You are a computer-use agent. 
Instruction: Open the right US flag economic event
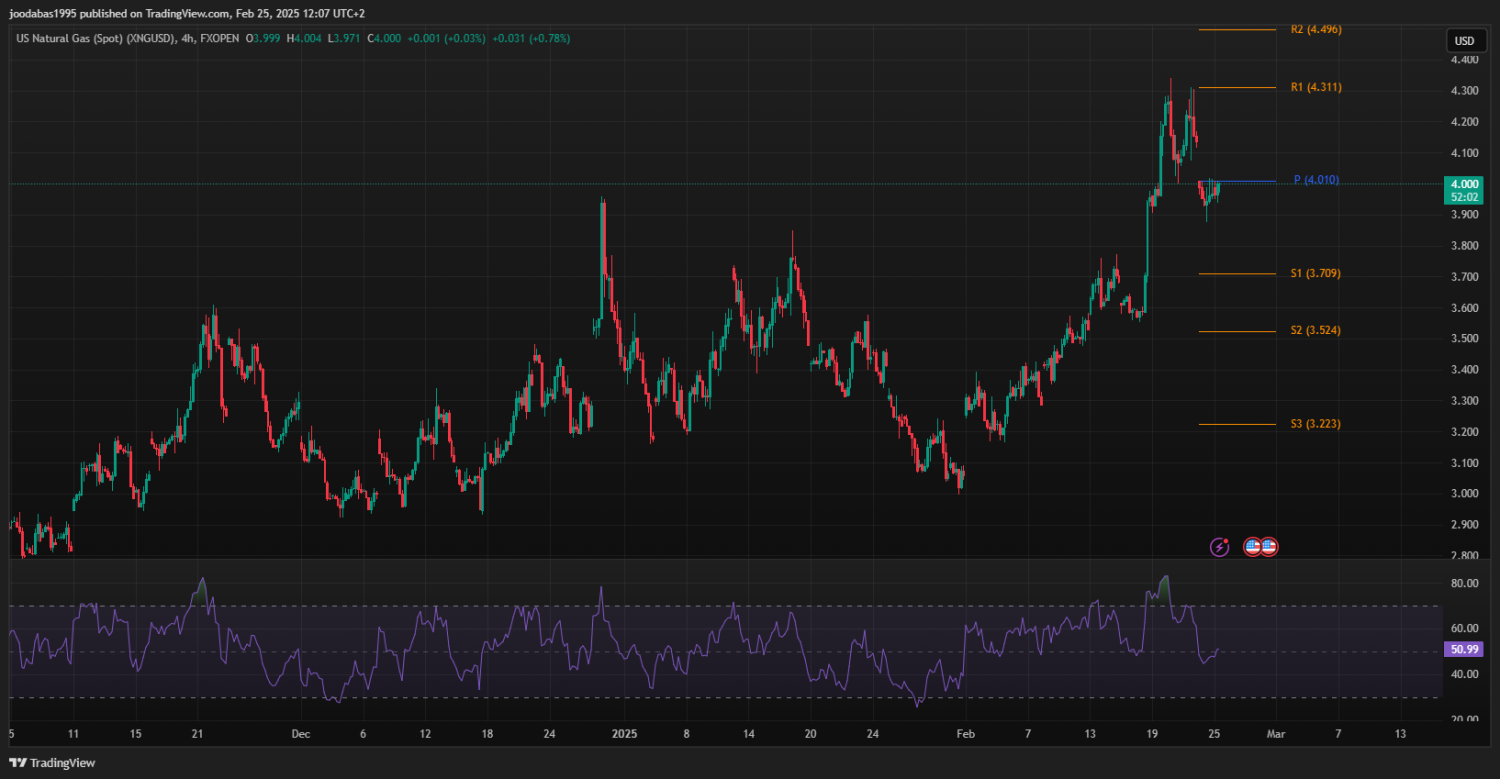[1268, 547]
